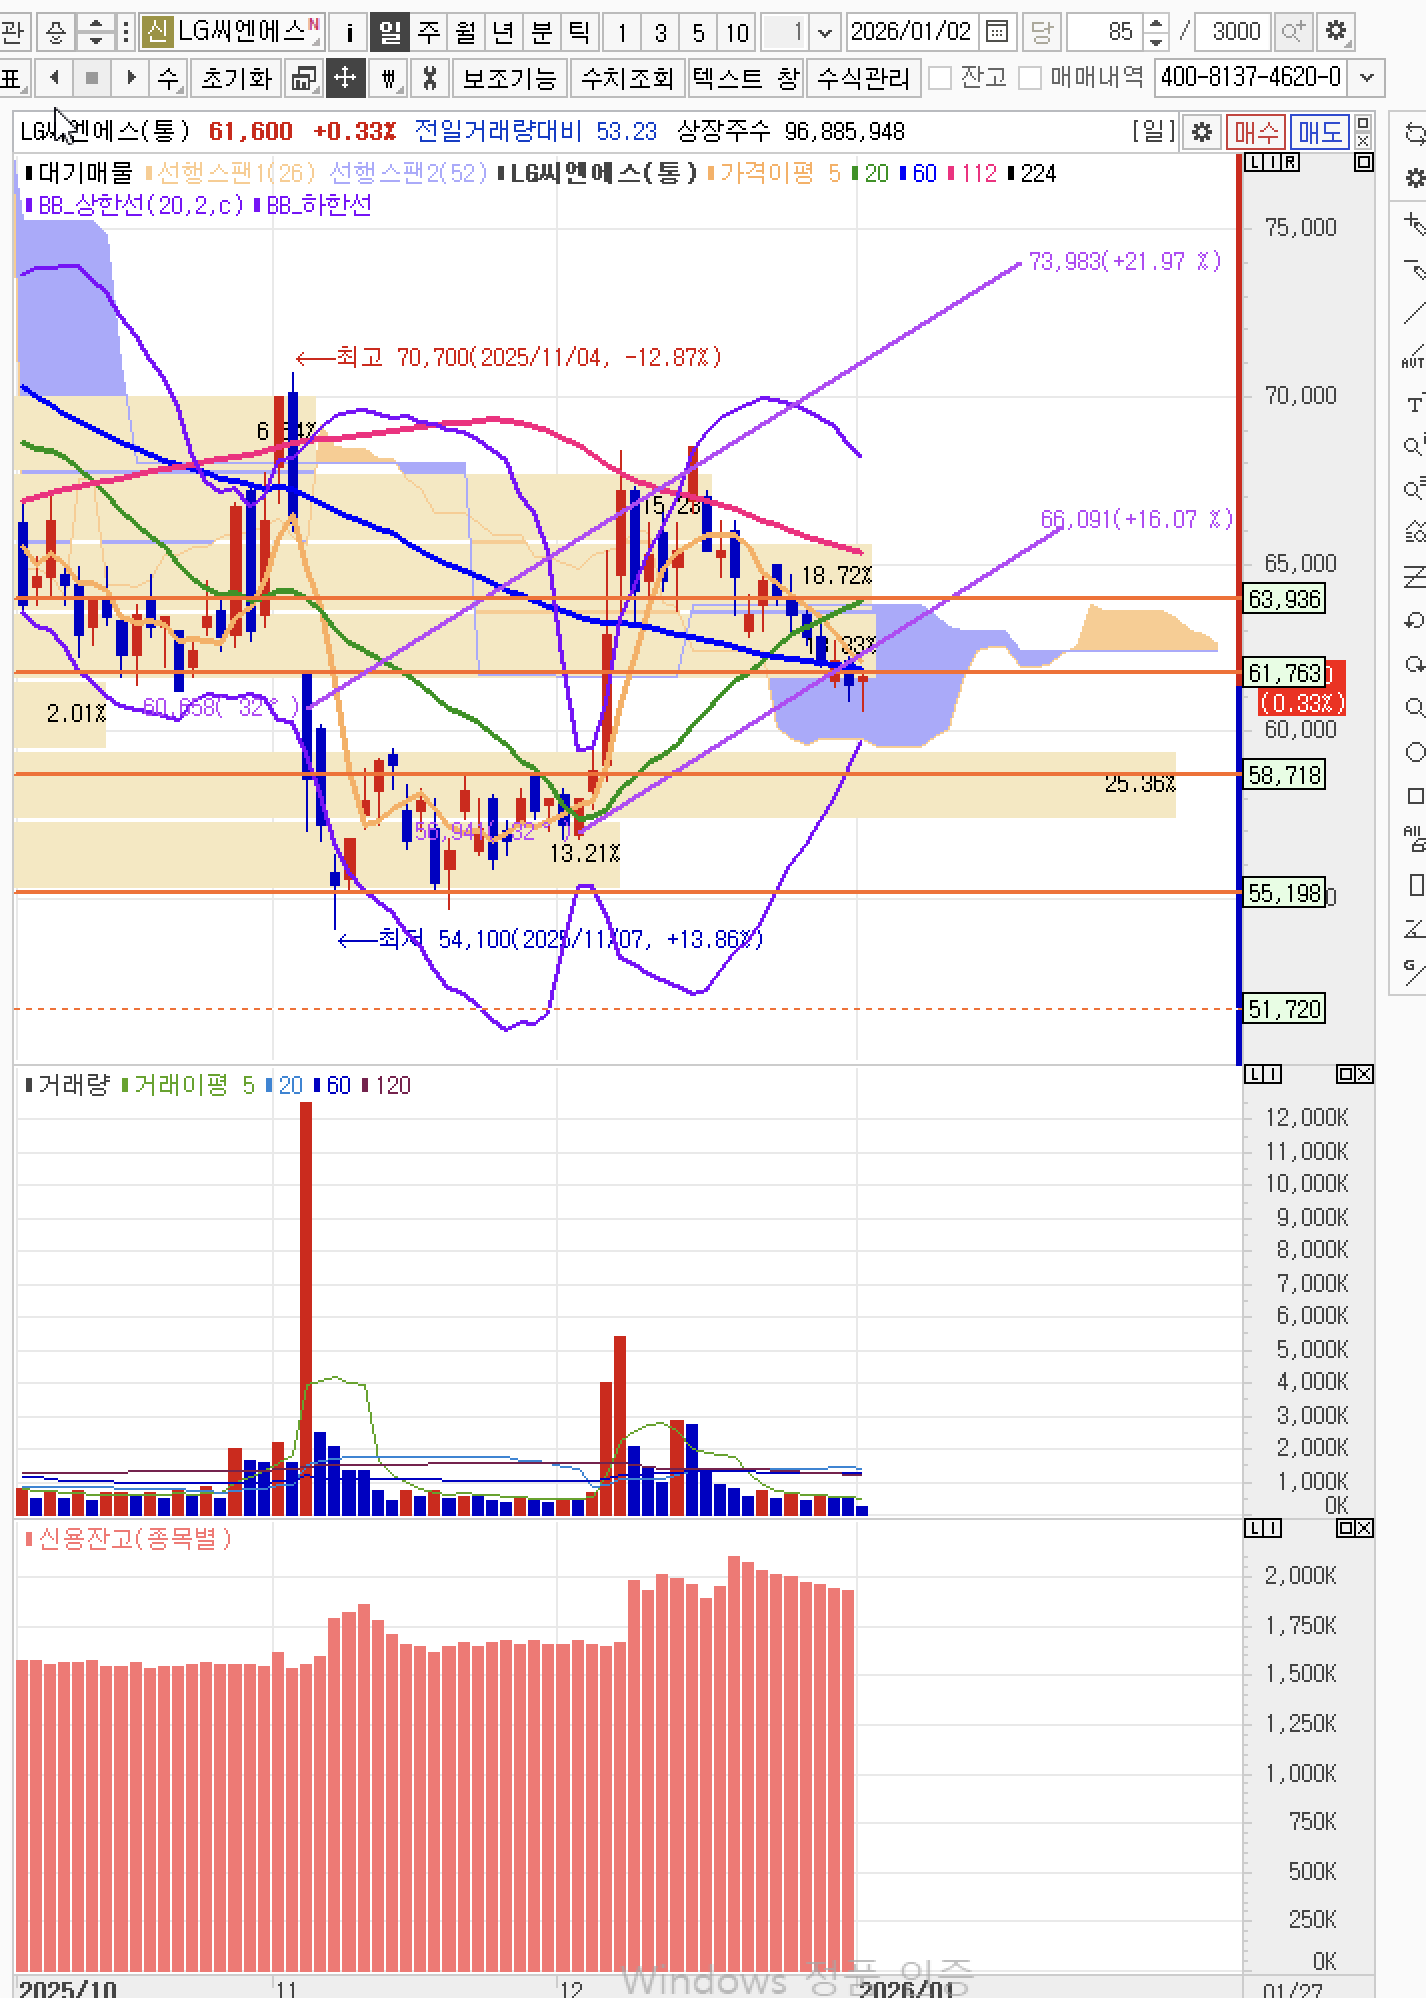This screenshot has height=1998, width=1426.
Task: Click the red 매수 buy button
Action: pyautogui.click(x=1256, y=132)
